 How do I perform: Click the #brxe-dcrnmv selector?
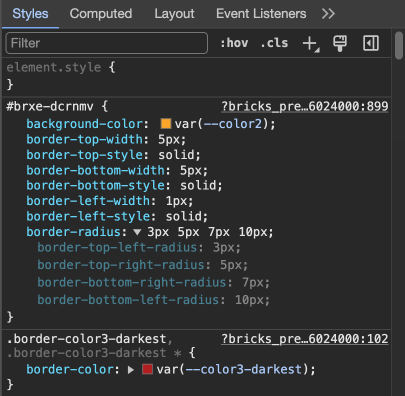[x=50, y=107]
